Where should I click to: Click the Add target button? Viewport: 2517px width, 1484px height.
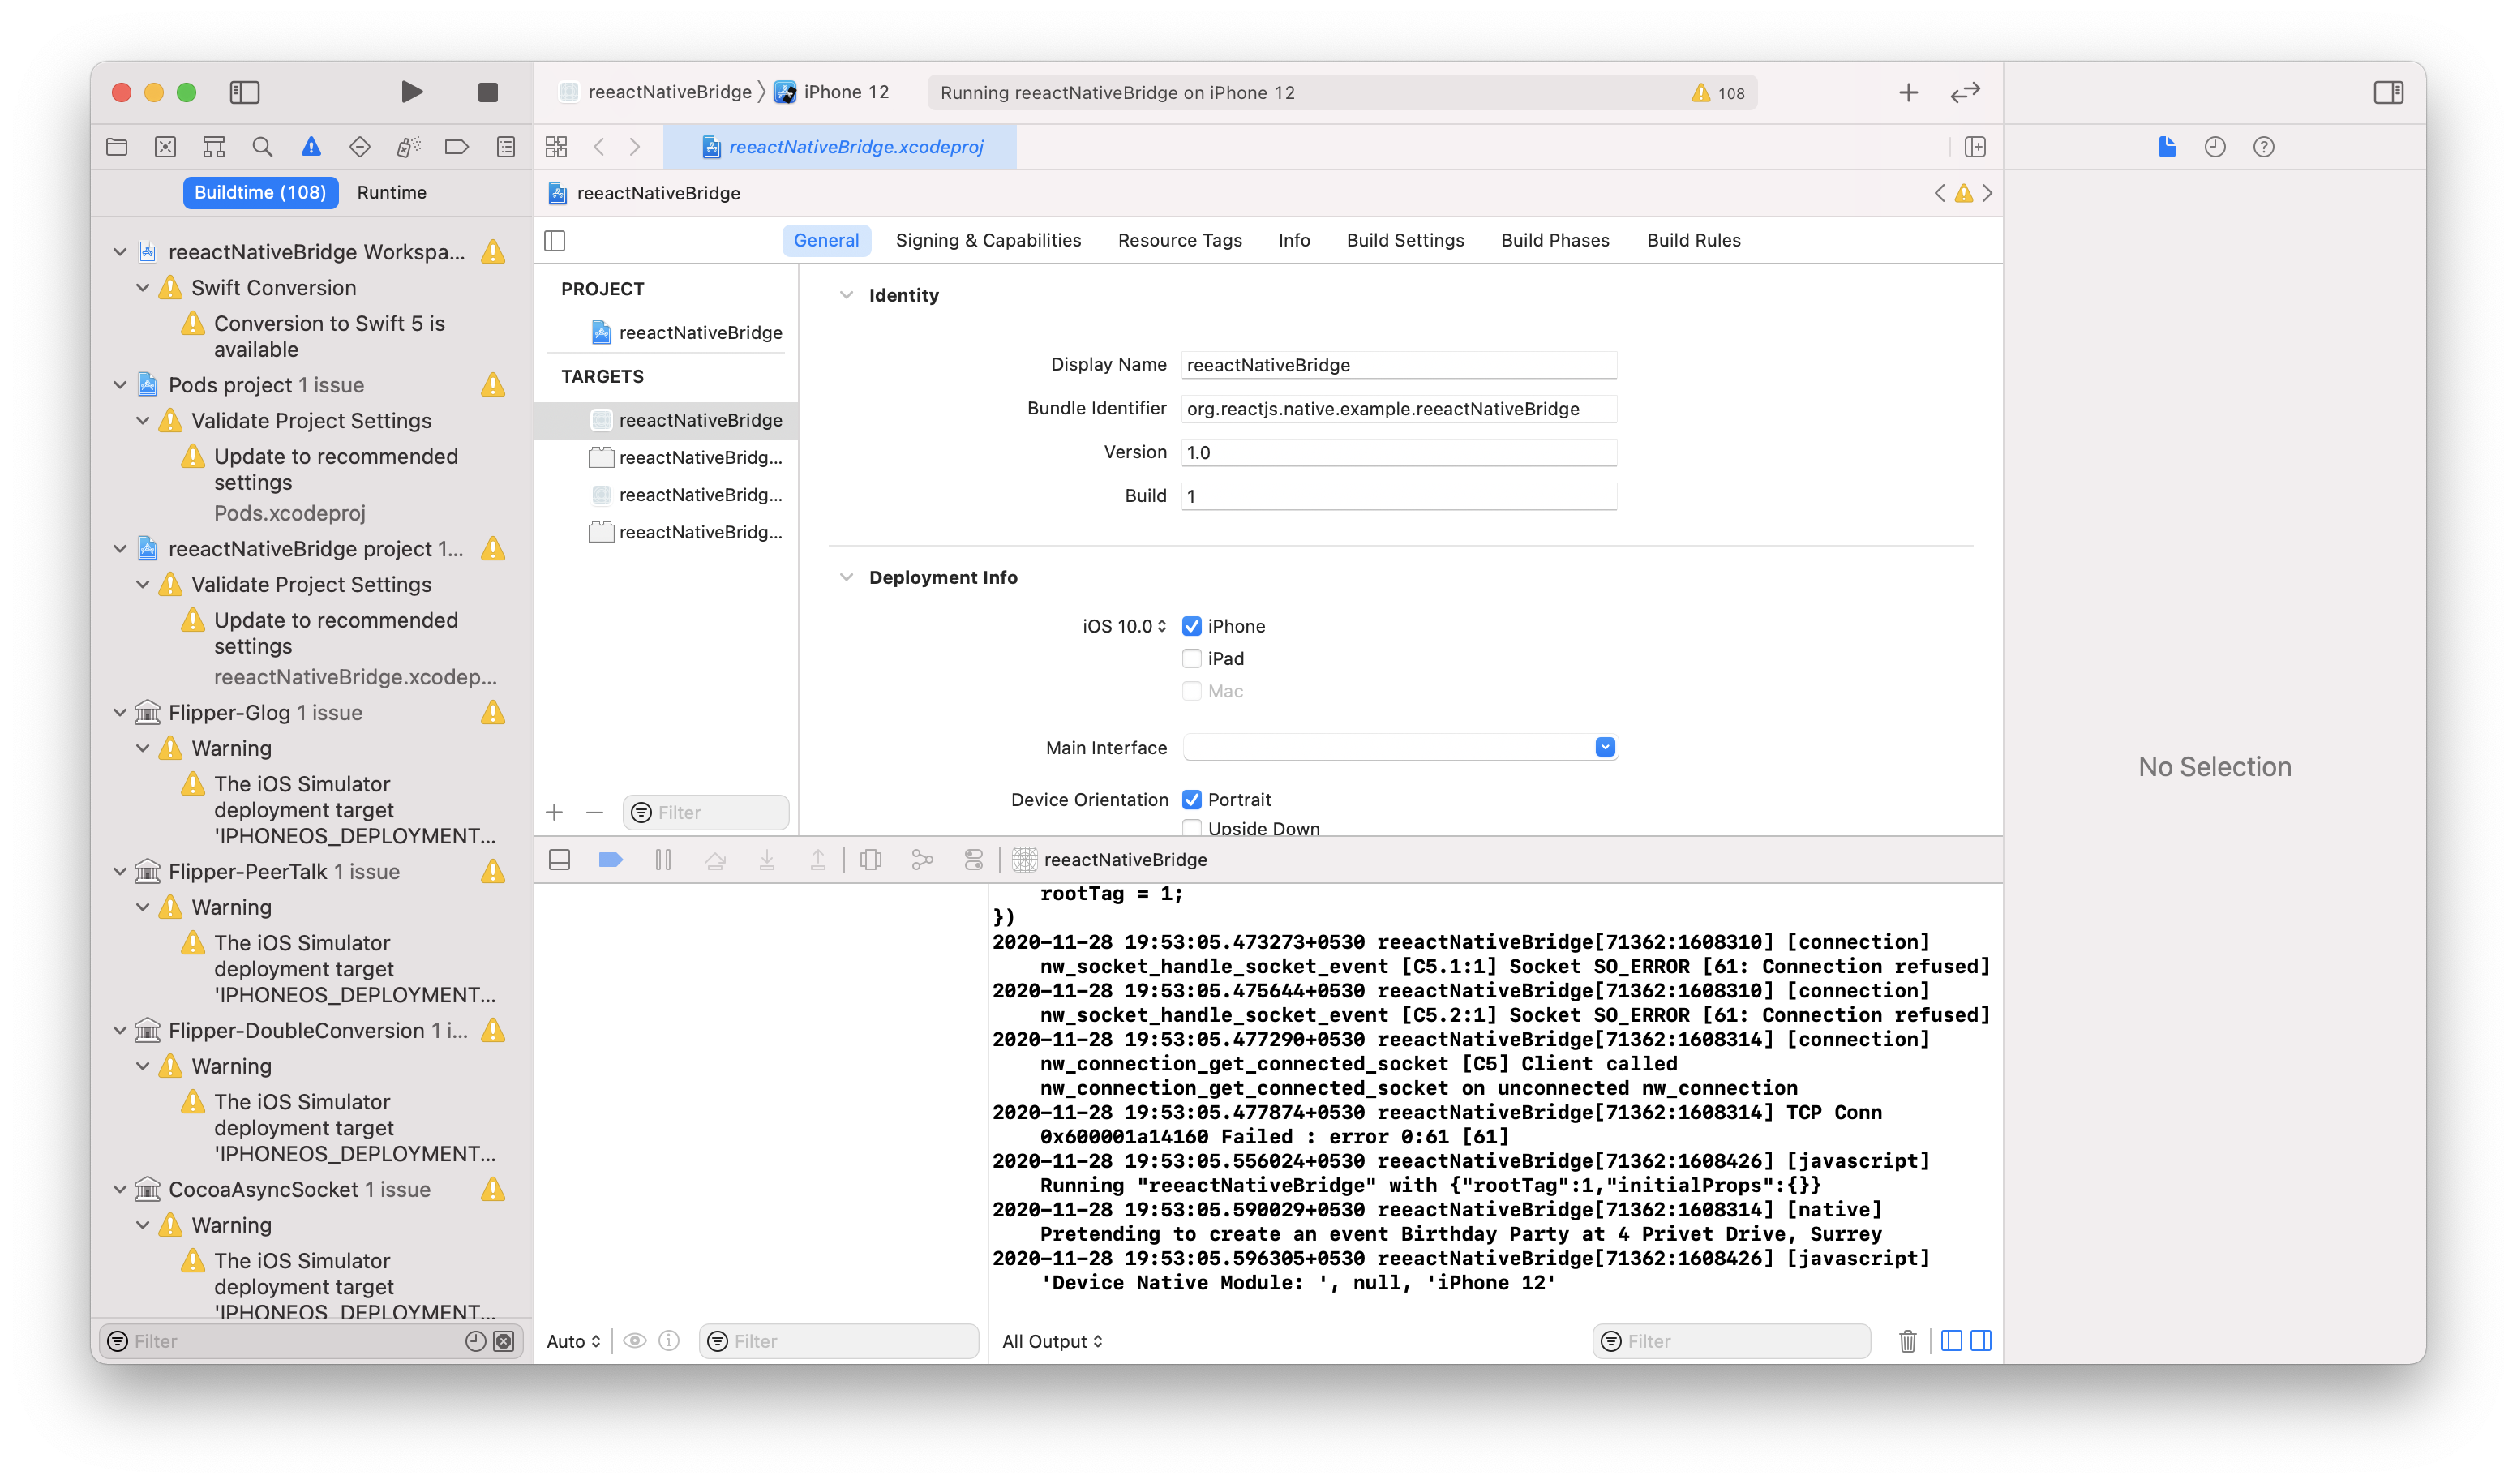553,811
